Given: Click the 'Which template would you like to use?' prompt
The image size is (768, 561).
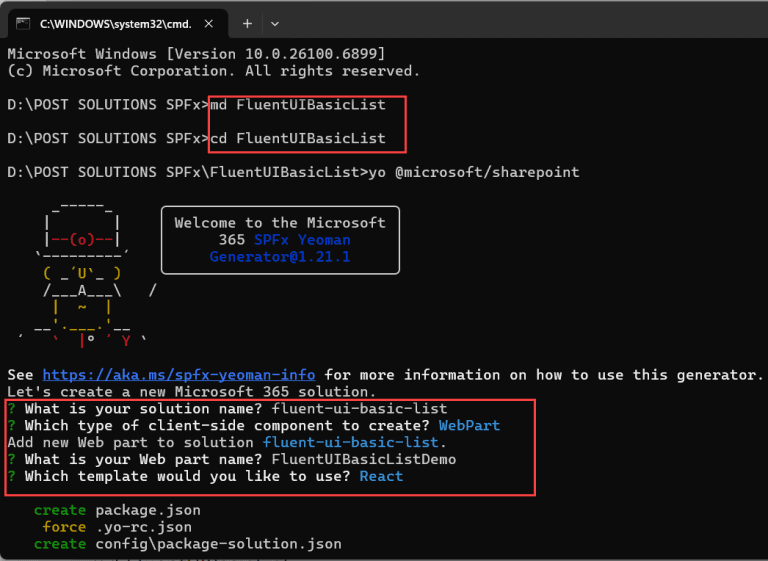Looking at the screenshot, I should point(188,476).
